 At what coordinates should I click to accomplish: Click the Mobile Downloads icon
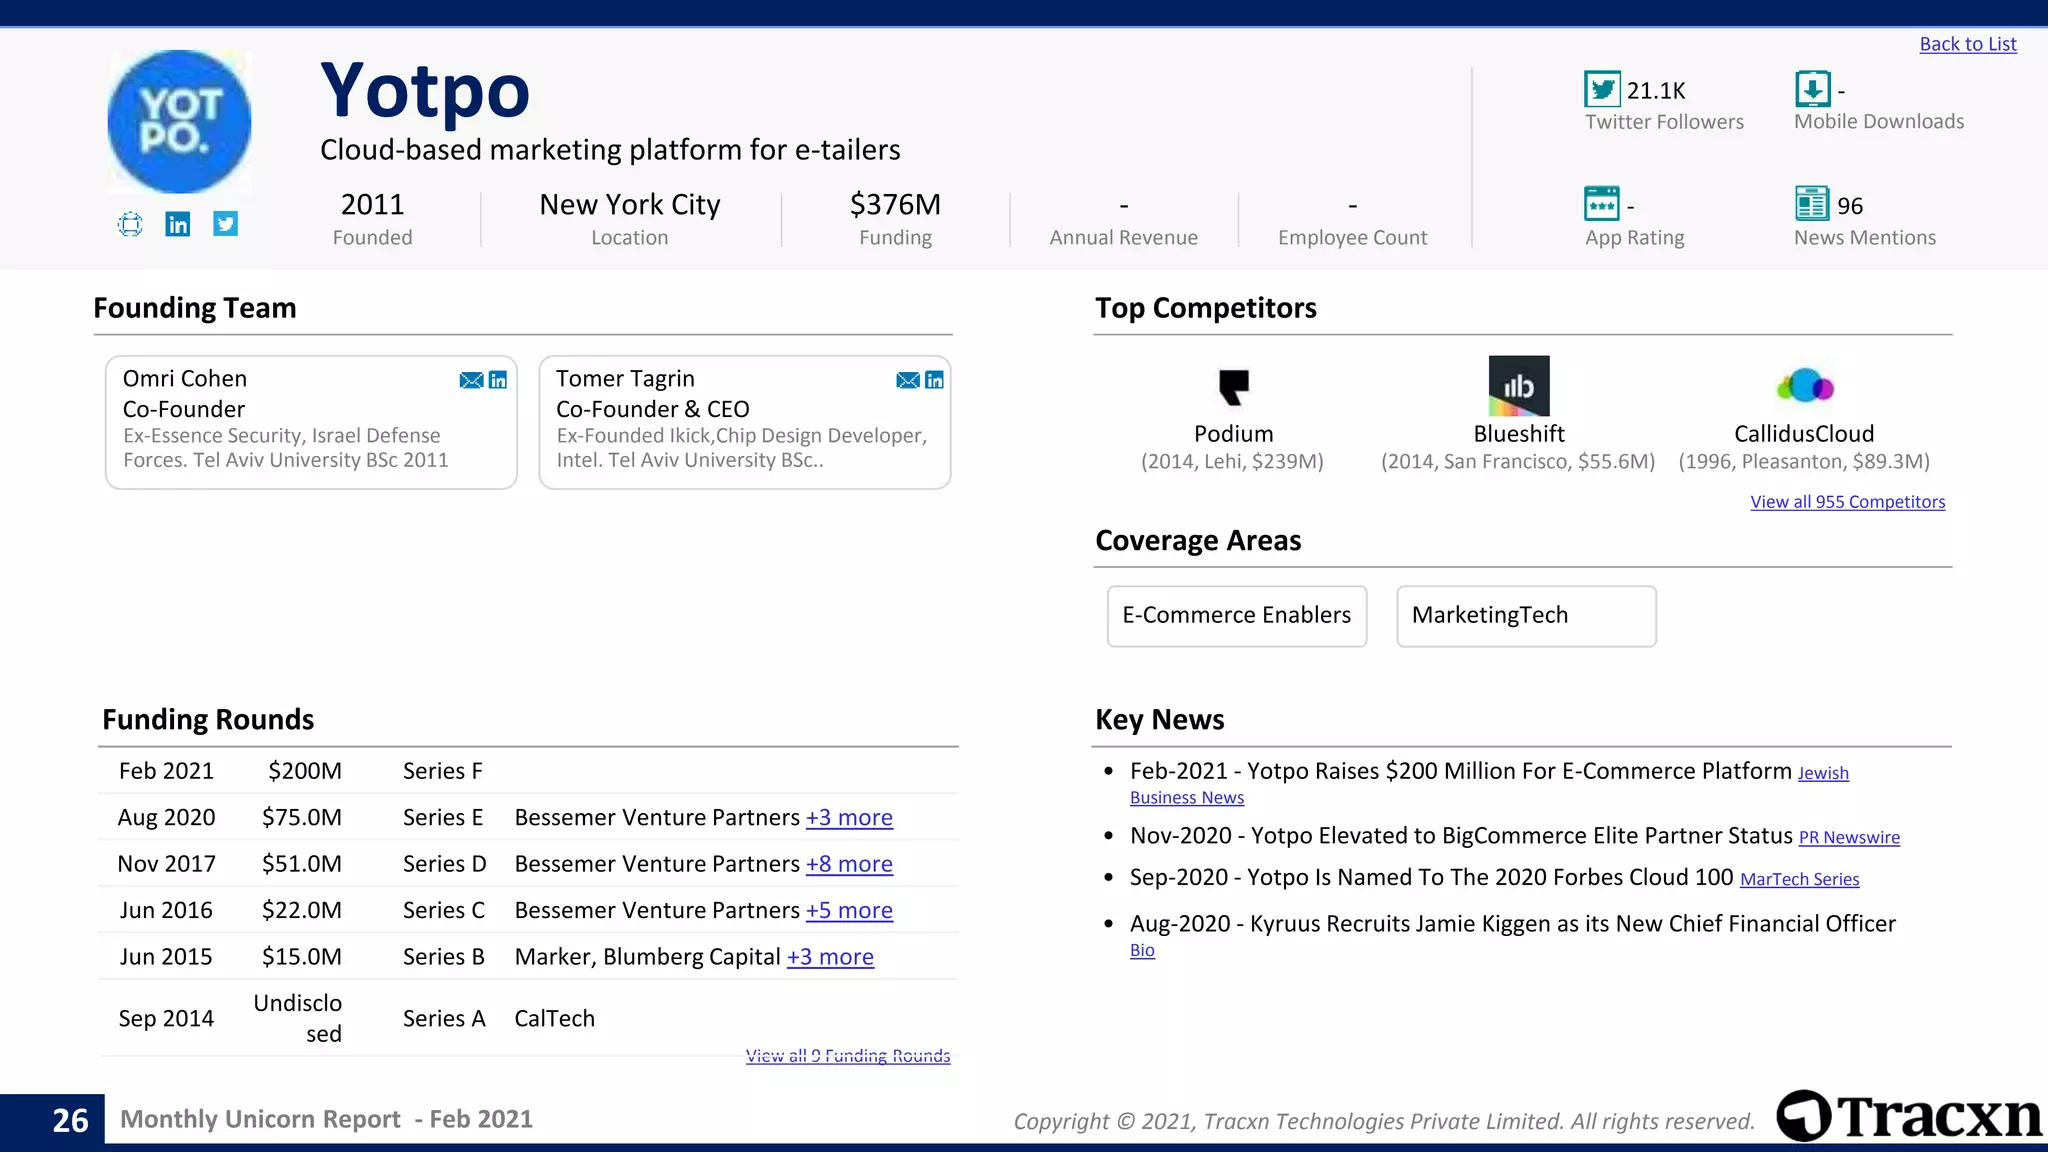point(1813,89)
